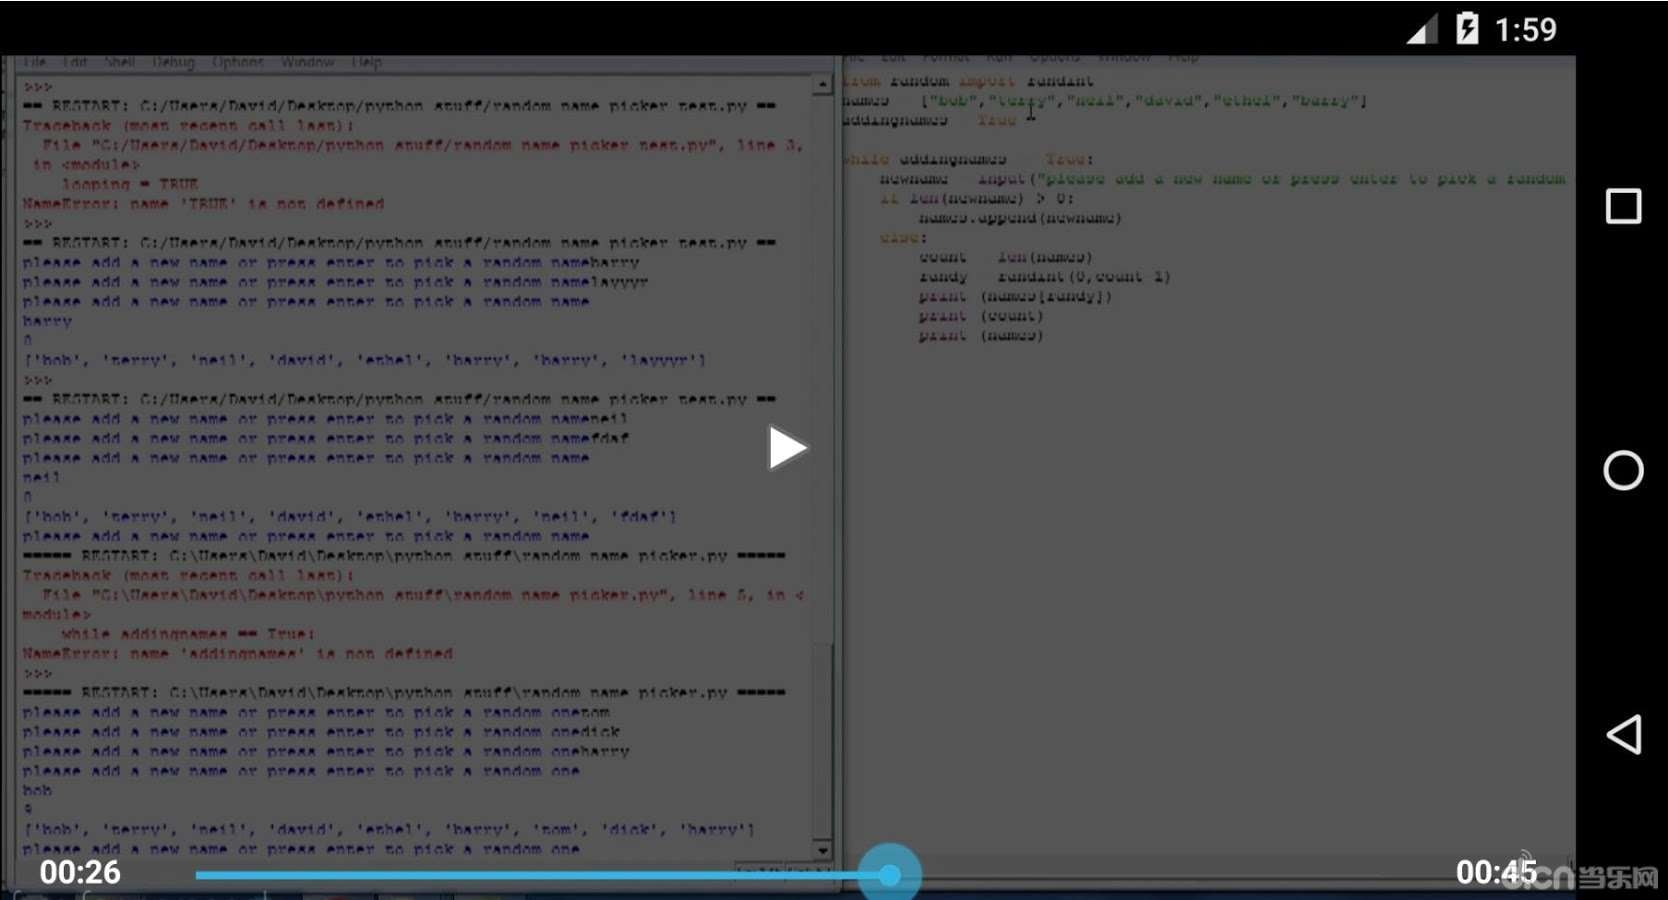1668x900 pixels.
Task: Click the output list ending with 'fdaf'
Action: [x=350, y=517]
